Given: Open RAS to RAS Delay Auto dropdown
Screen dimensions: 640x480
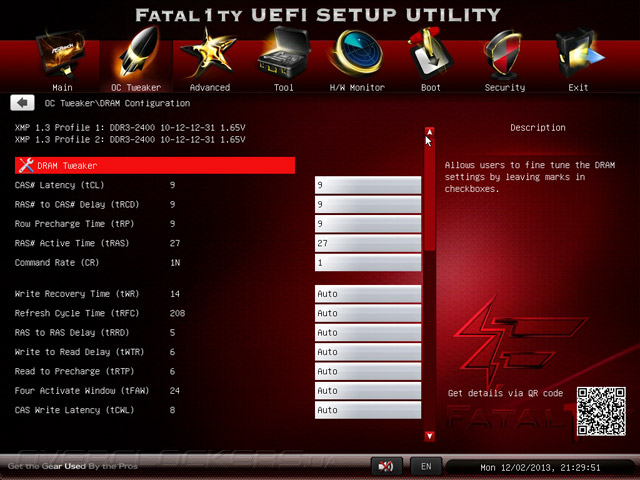Looking at the screenshot, I should [x=368, y=332].
